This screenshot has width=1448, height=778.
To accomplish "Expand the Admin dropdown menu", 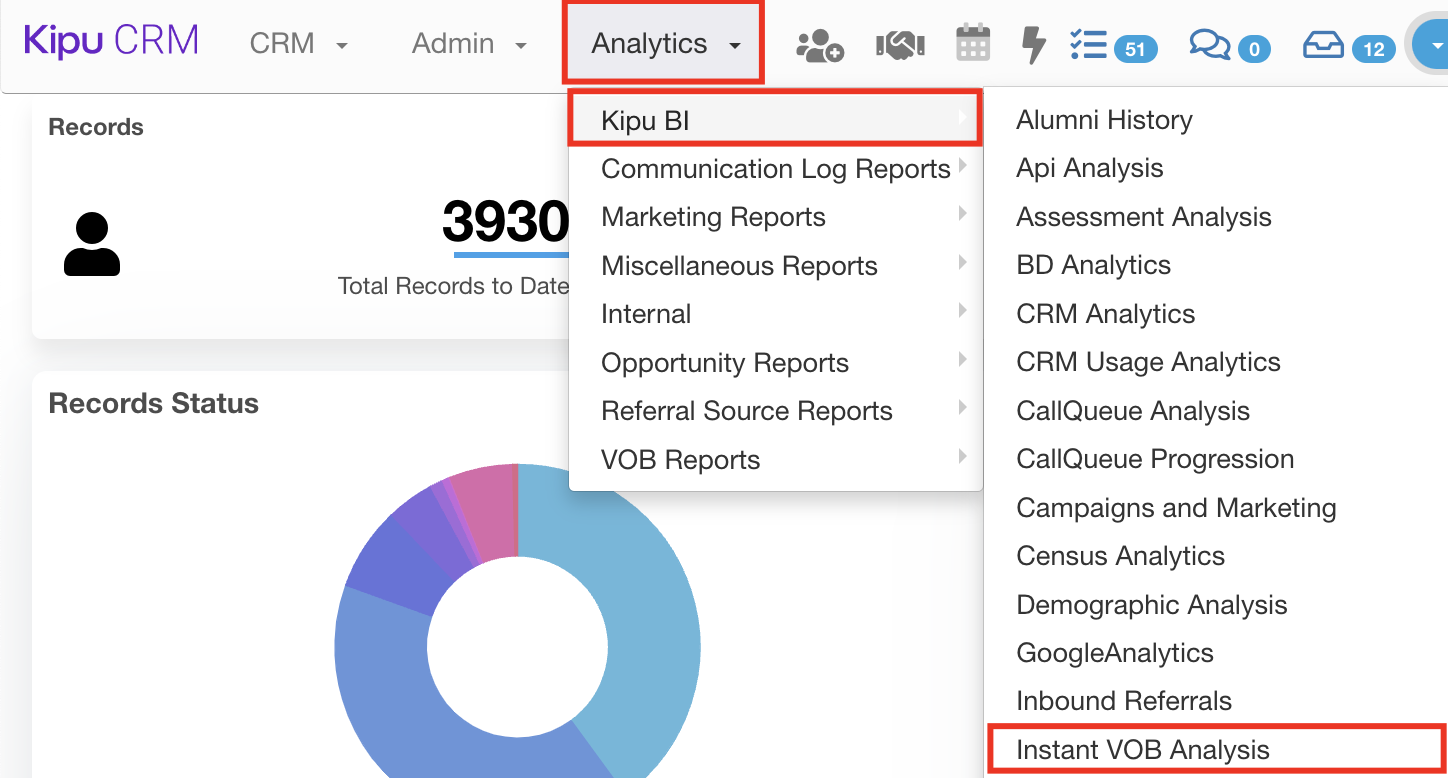I will 468,44.
